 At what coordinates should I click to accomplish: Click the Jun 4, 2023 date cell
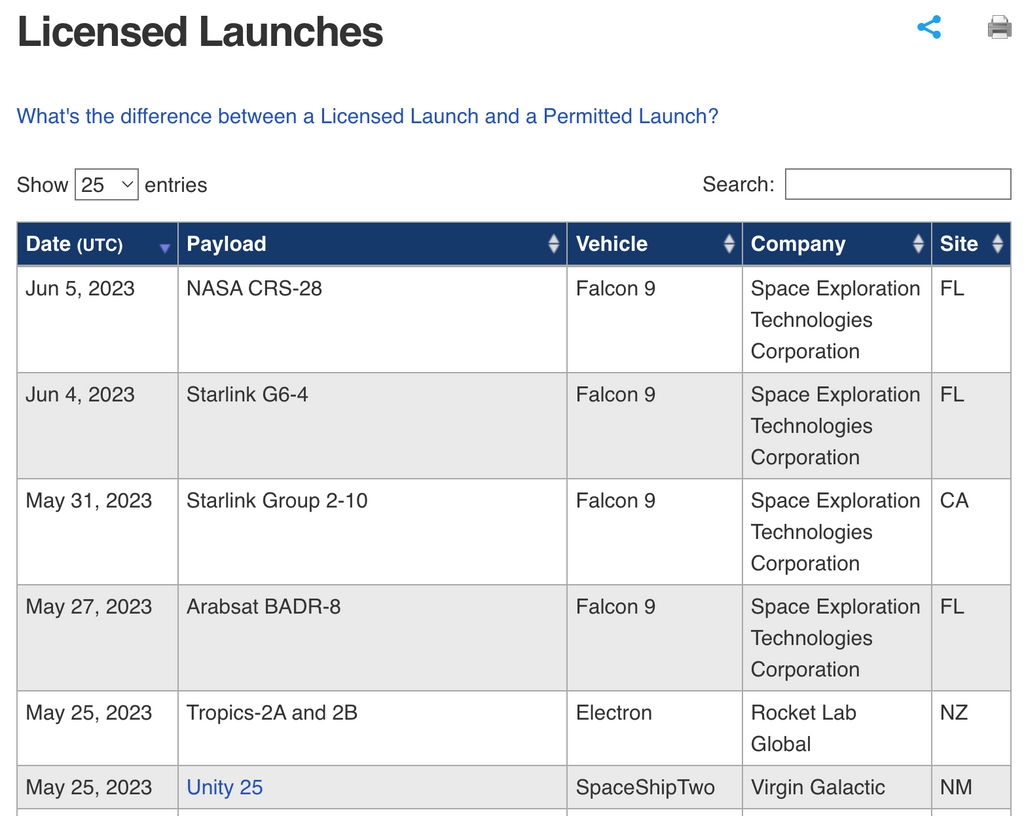(97, 426)
